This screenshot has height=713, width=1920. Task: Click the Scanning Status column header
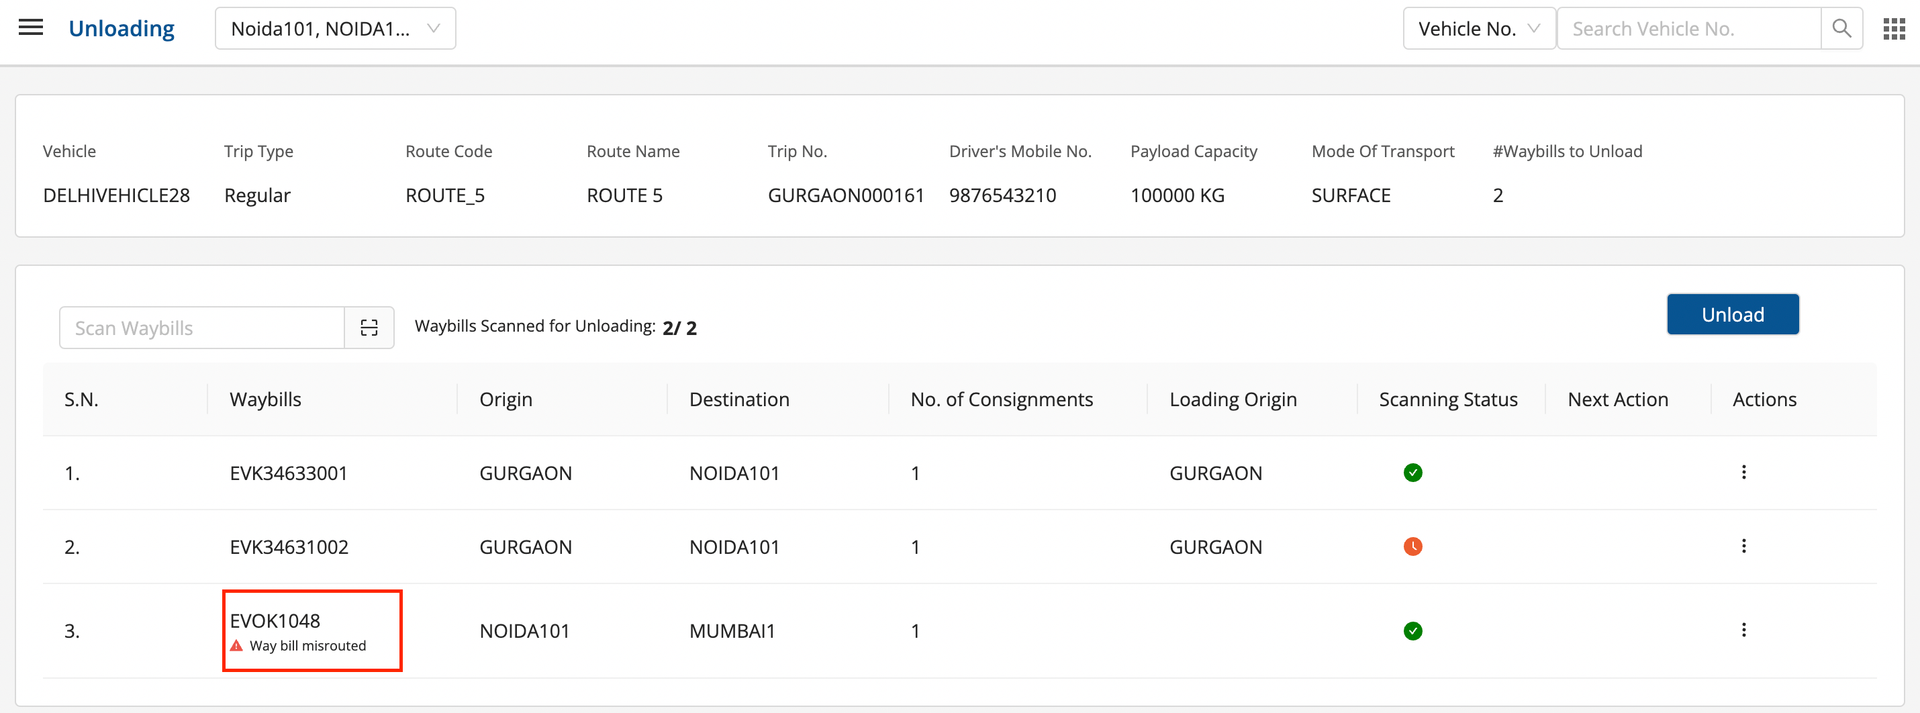1448,400
